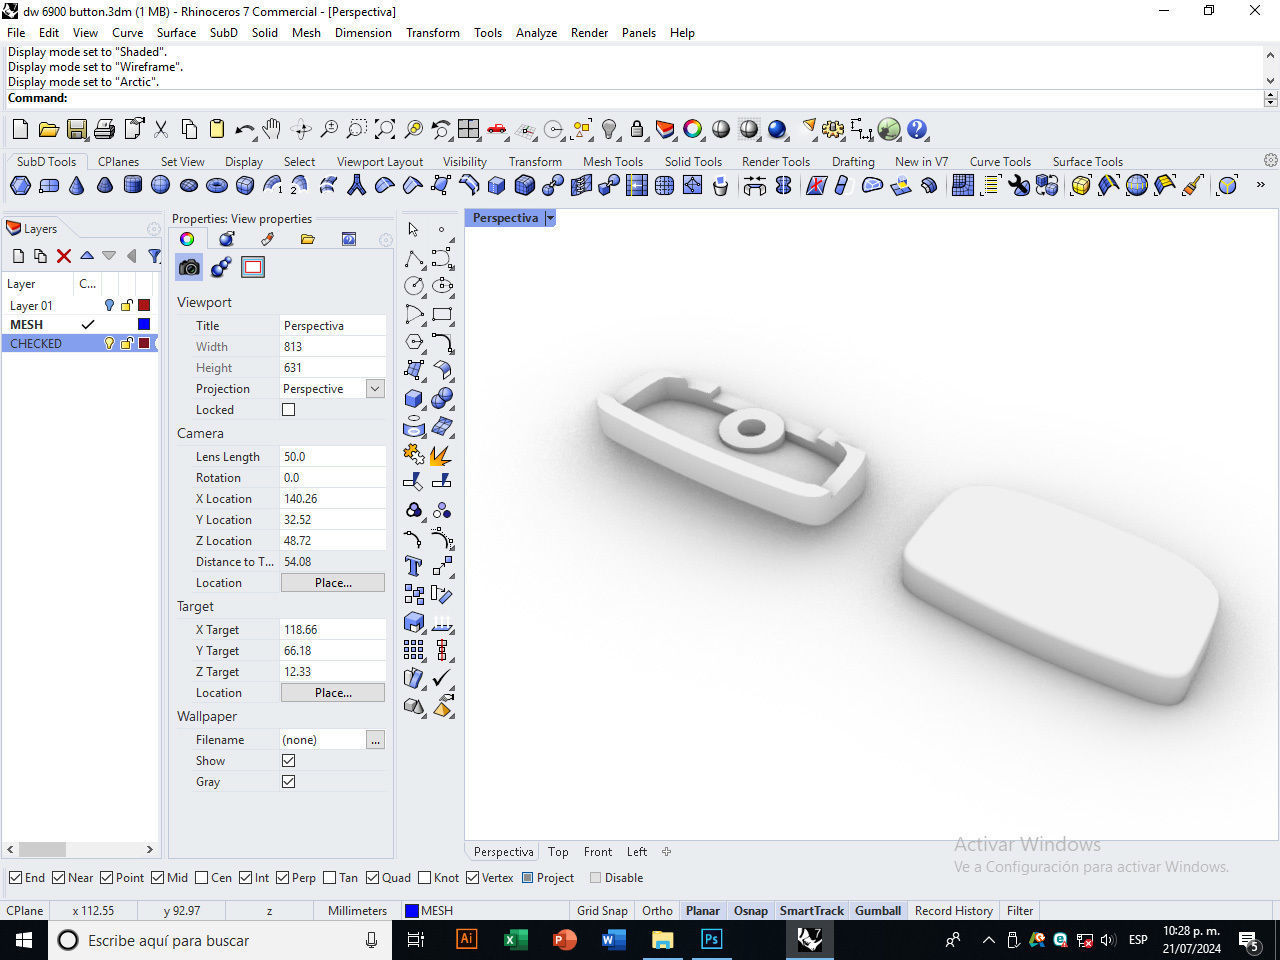Click the blue Help question mark icon
The image size is (1280, 960).
point(917,129)
